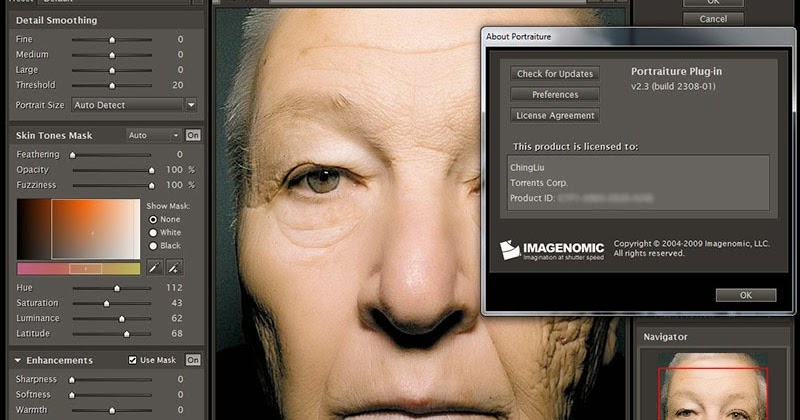Click the v2.3 build version text
Viewport: 800px width, 420px height.
(673, 87)
